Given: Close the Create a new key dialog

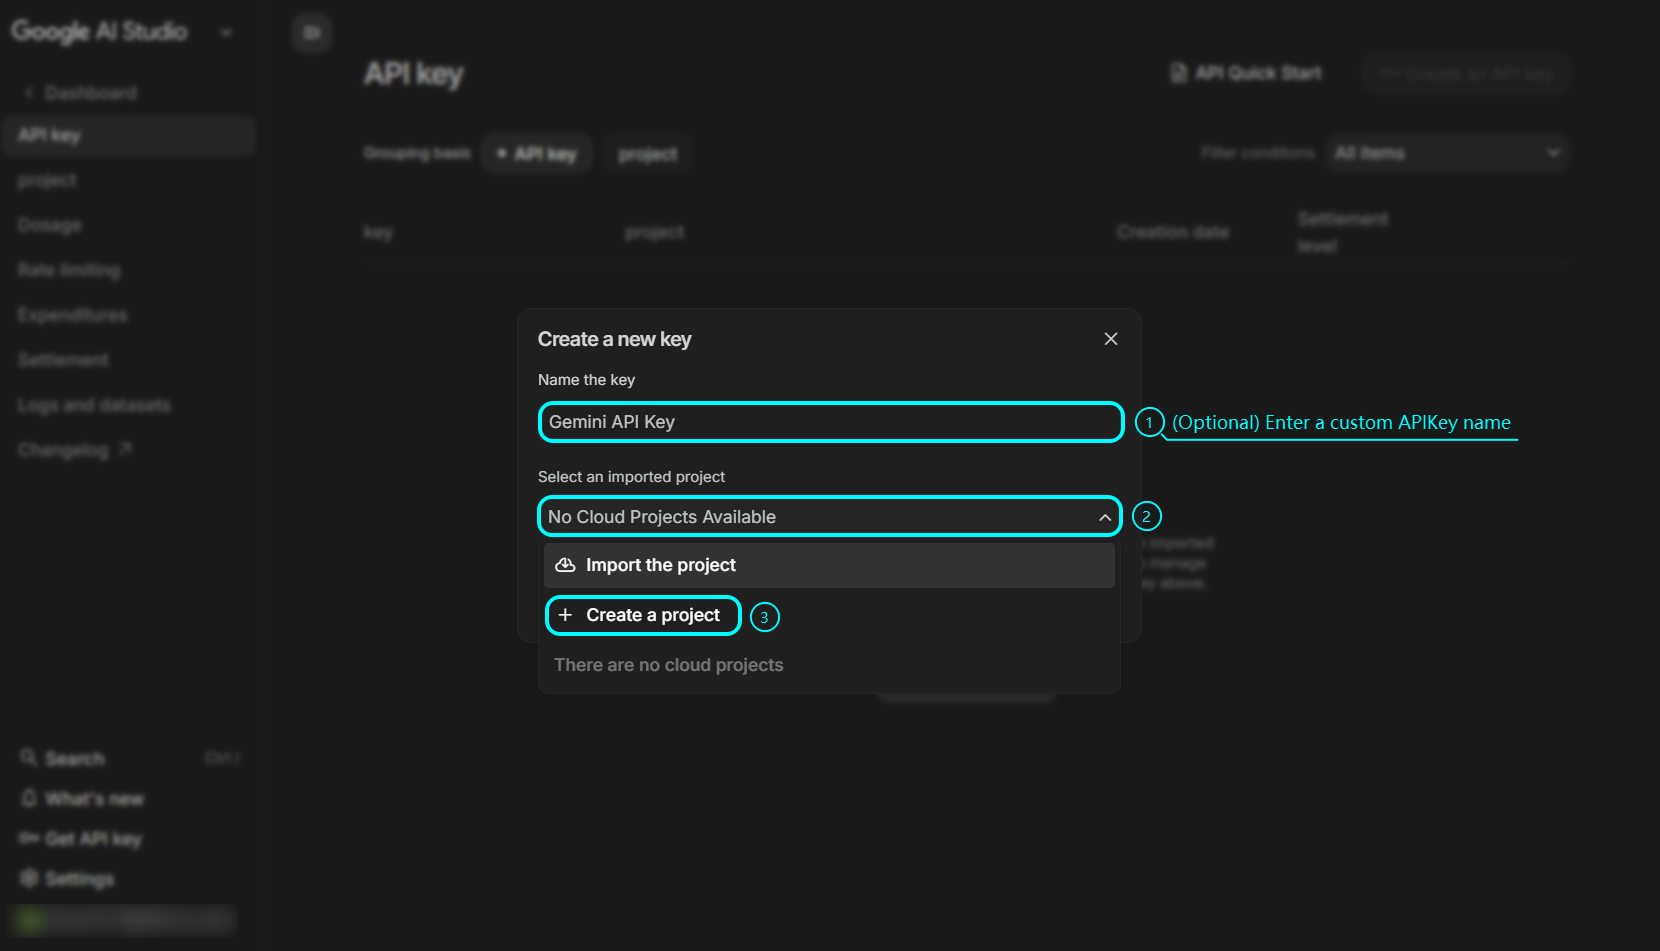Looking at the screenshot, I should pos(1110,338).
